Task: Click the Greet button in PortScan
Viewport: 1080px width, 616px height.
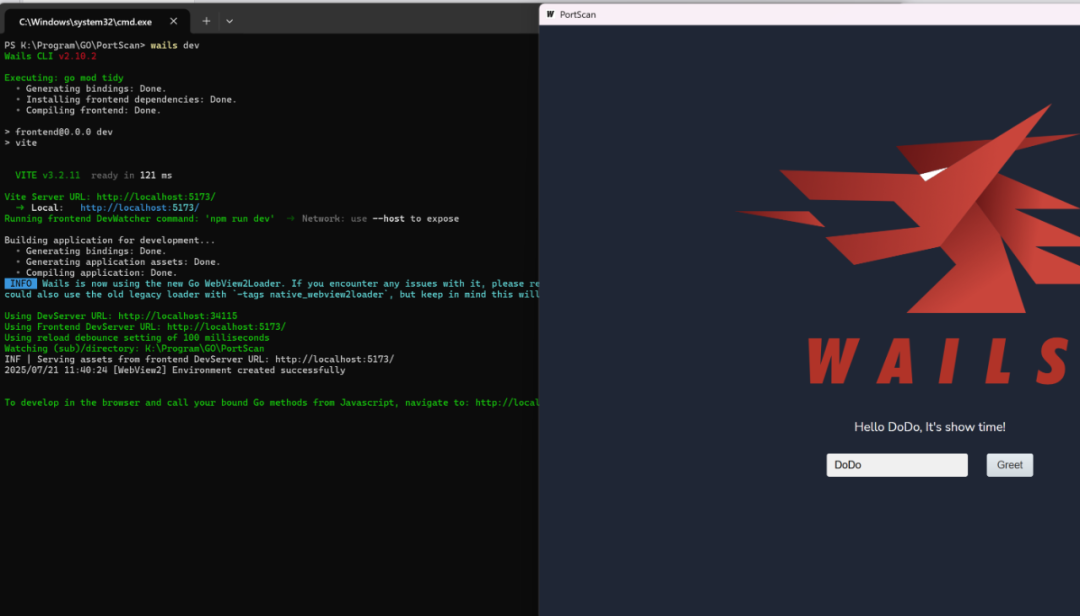Action: click(x=1009, y=465)
